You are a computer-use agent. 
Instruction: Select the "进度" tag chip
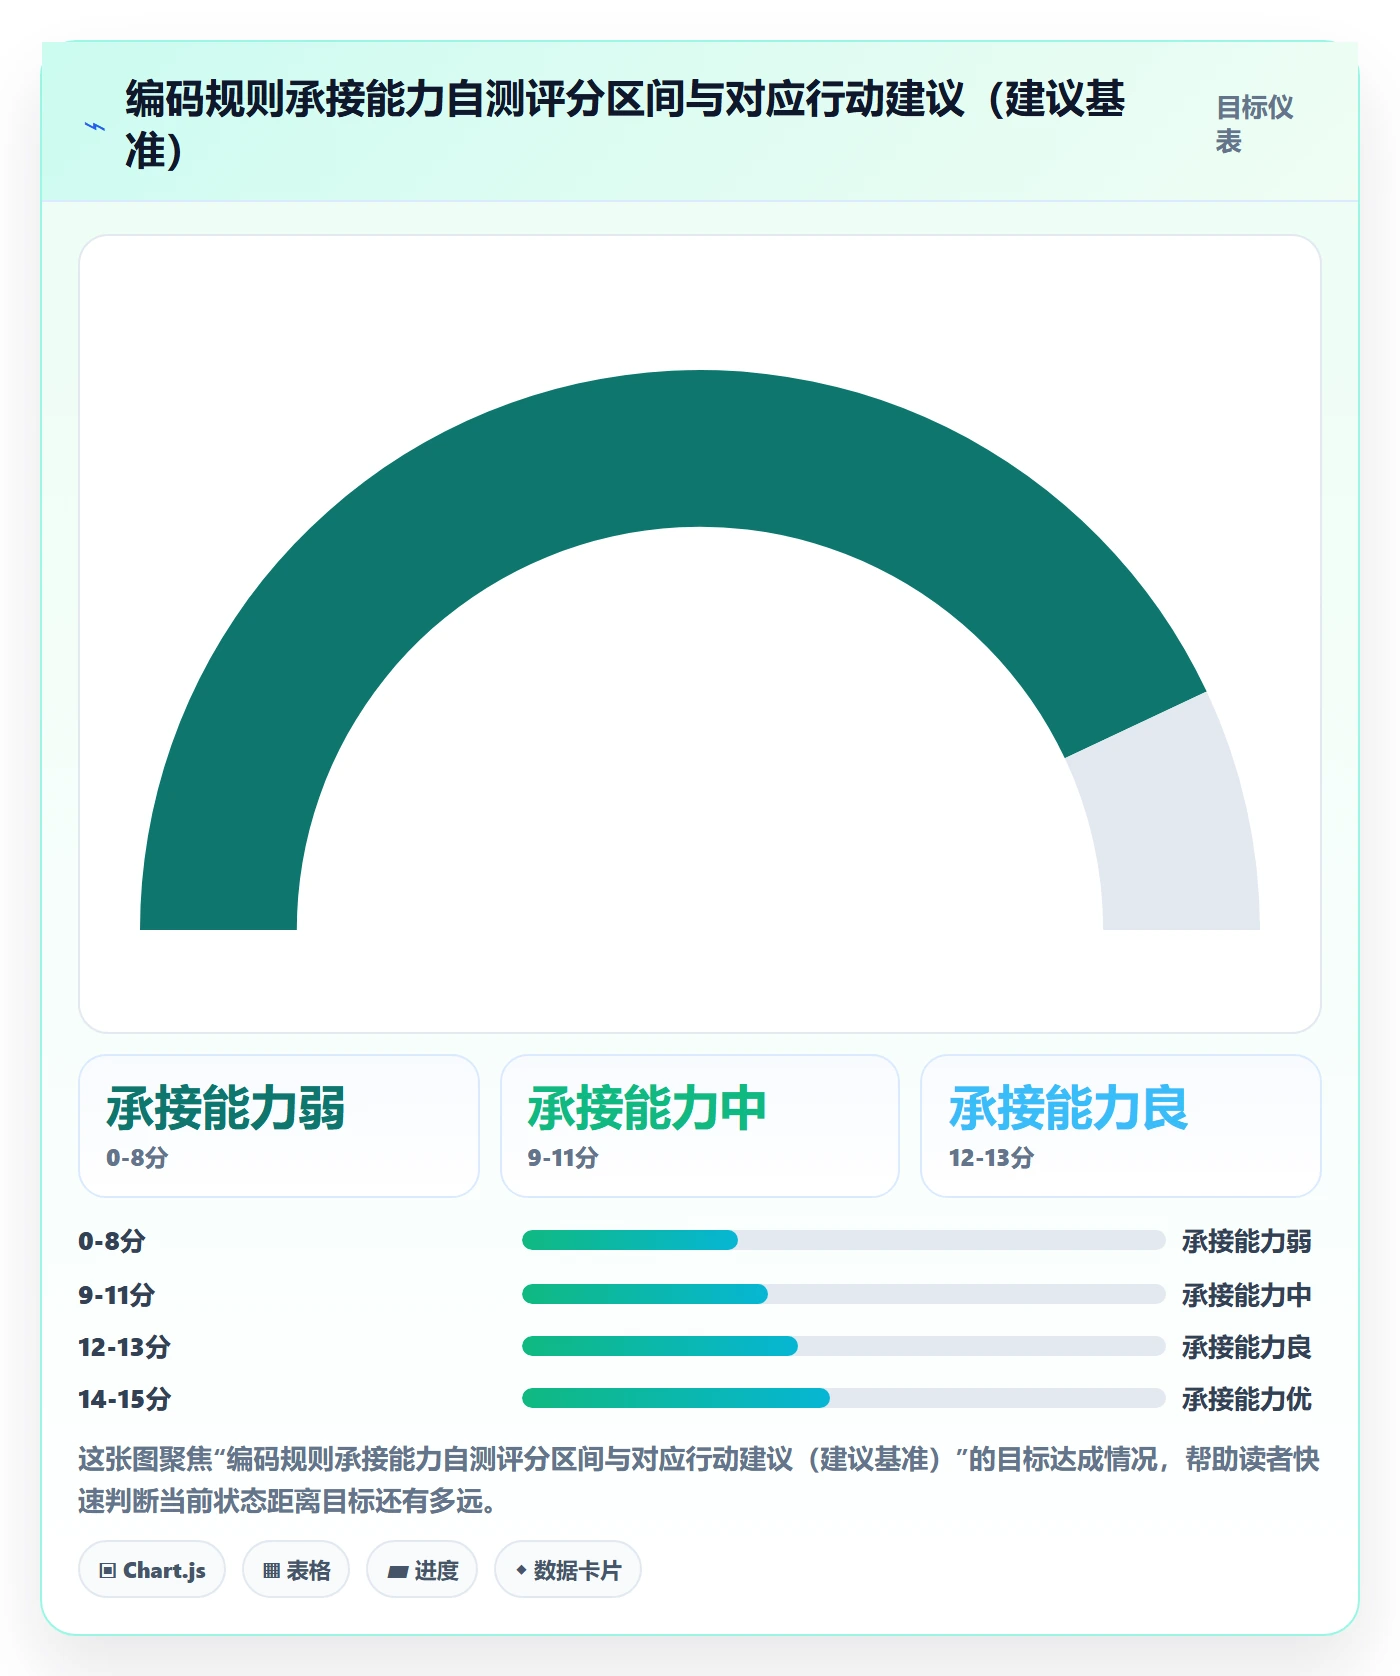422,1570
